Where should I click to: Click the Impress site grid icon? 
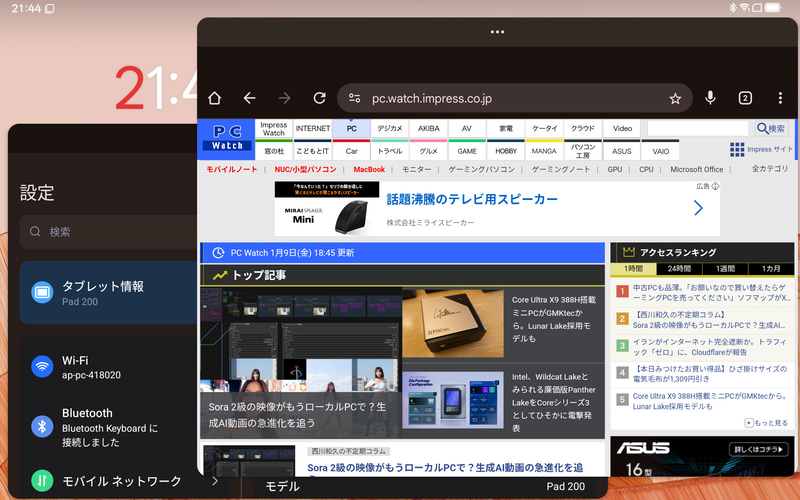tap(737, 149)
